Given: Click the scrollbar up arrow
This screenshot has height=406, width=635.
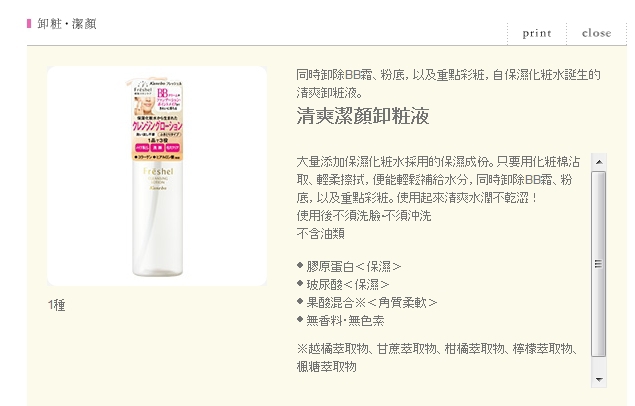Looking at the screenshot, I should pos(599,162).
